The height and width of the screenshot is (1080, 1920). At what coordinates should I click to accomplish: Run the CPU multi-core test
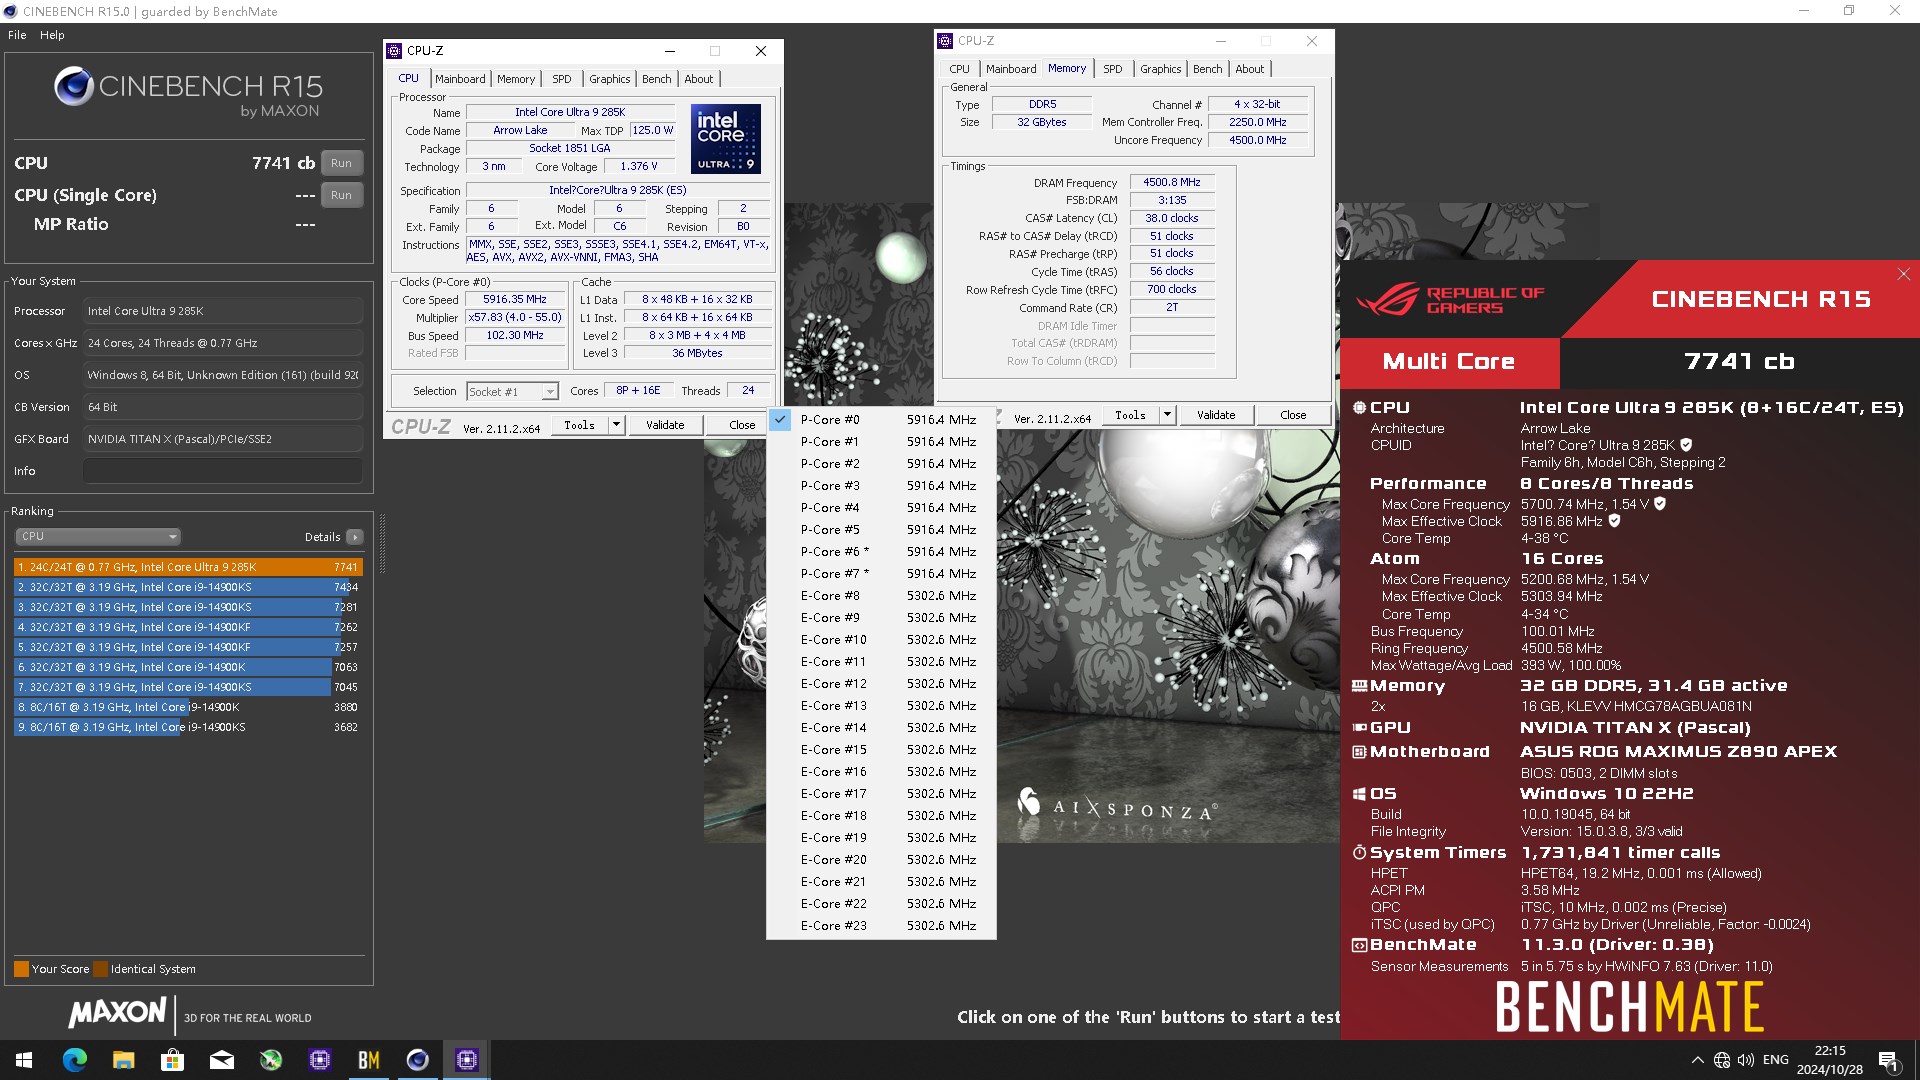[342, 163]
